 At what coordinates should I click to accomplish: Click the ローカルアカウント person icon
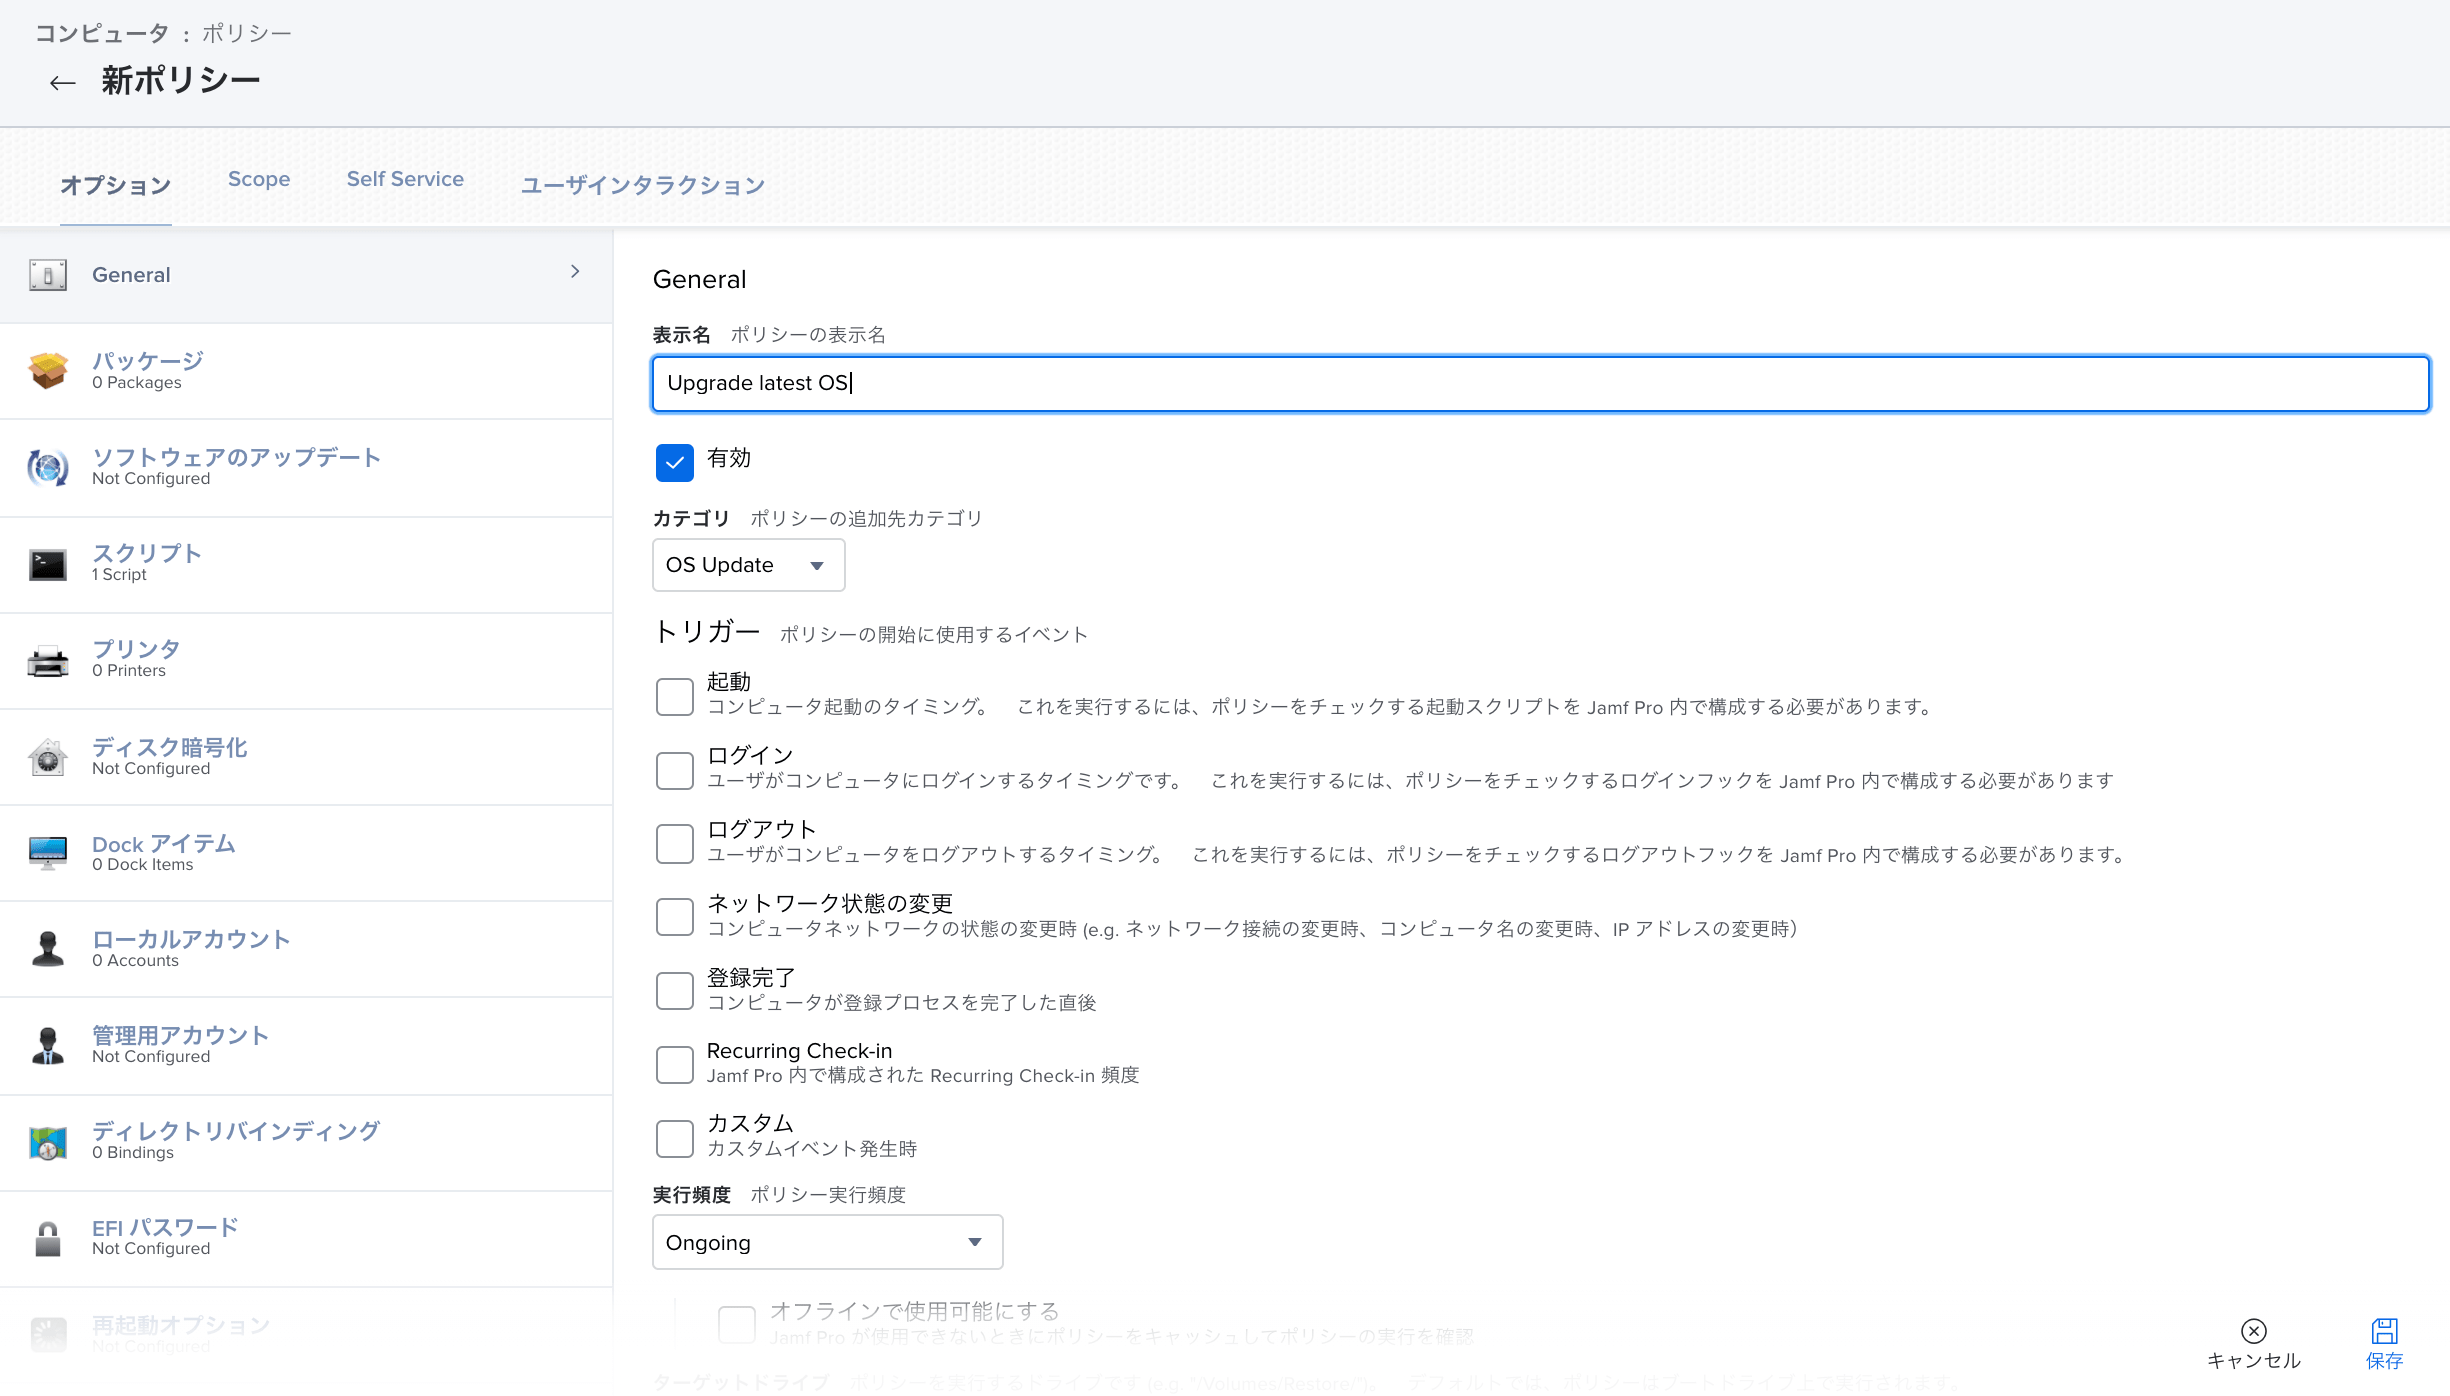pyautogui.click(x=48, y=949)
